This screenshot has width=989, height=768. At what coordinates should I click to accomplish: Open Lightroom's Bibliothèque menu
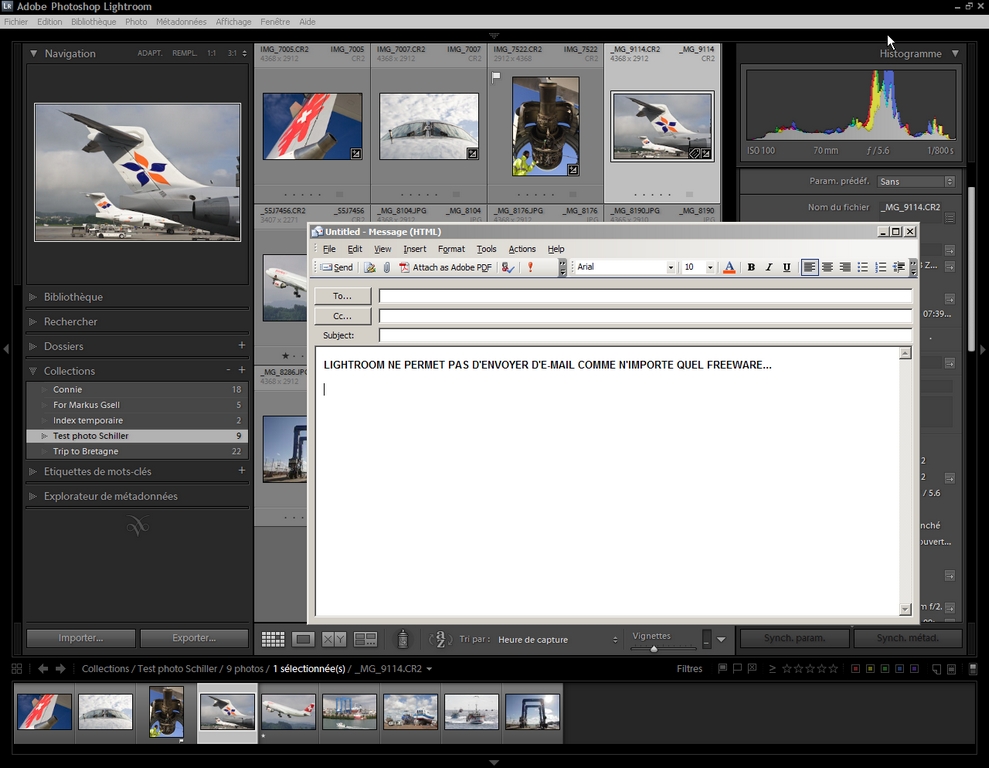click(93, 21)
